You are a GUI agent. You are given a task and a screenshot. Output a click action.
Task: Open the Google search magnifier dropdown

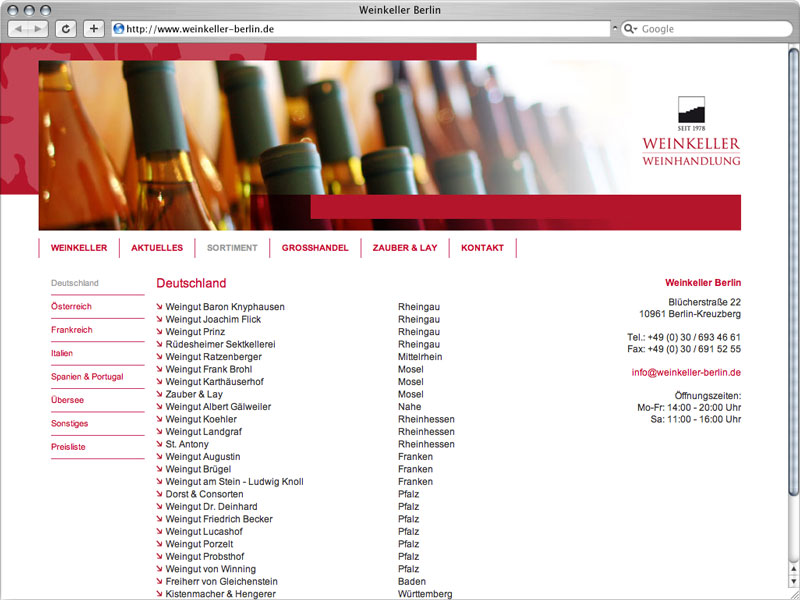[631, 29]
